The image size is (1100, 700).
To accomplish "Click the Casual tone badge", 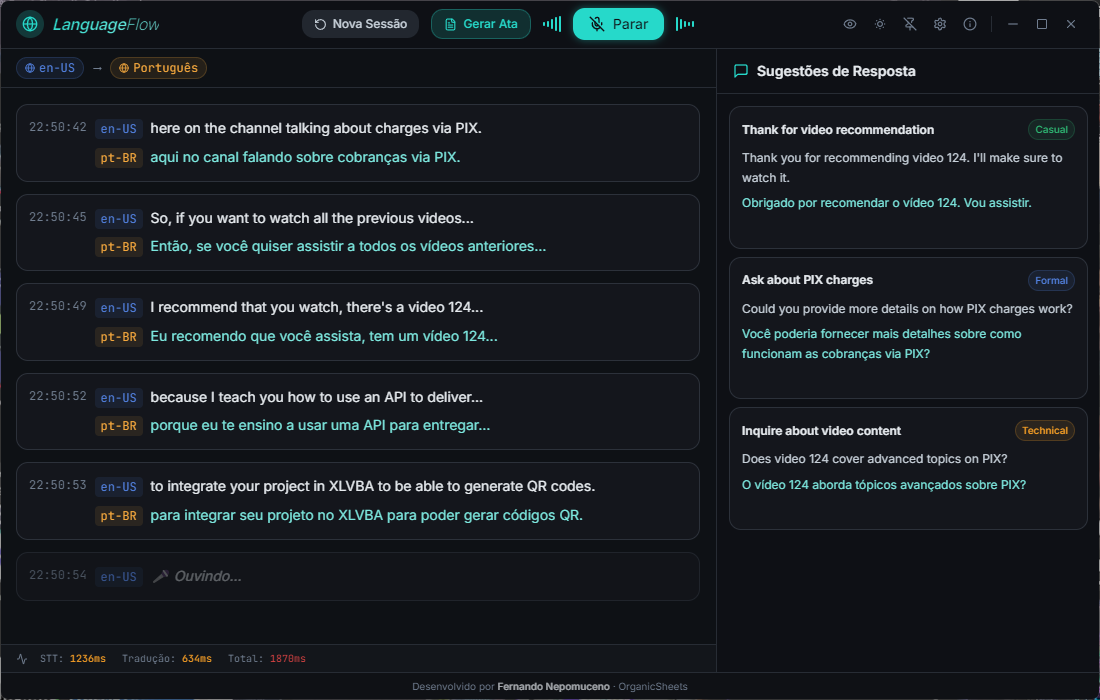I will coord(1051,130).
